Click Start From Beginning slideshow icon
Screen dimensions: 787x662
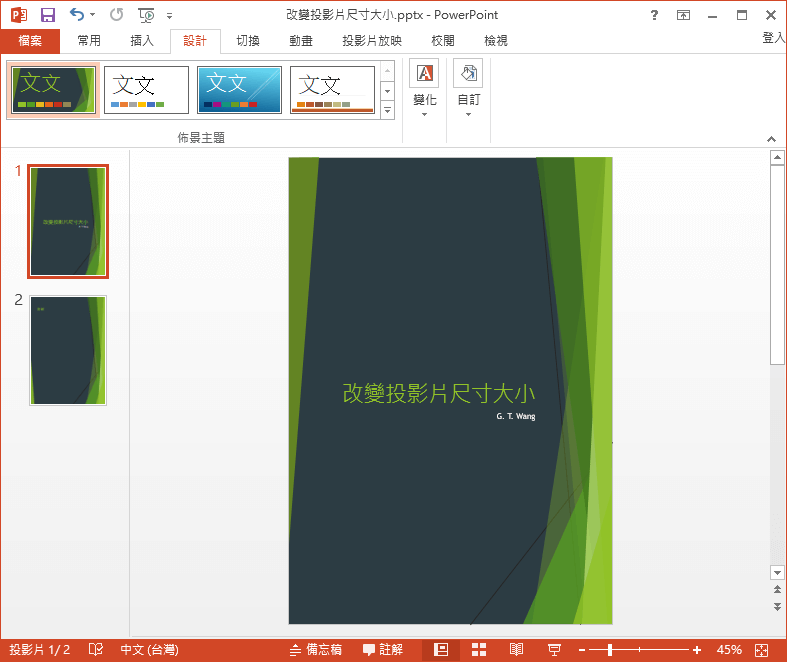pos(146,15)
